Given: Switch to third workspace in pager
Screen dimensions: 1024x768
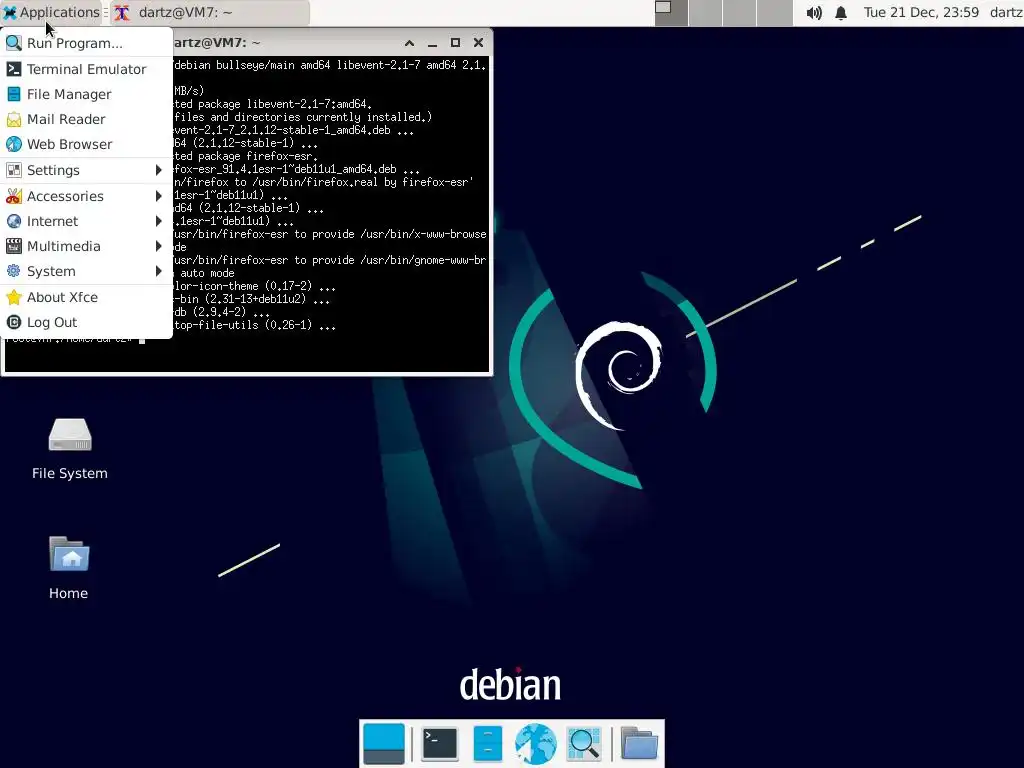Looking at the screenshot, I should click(x=740, y=13).
